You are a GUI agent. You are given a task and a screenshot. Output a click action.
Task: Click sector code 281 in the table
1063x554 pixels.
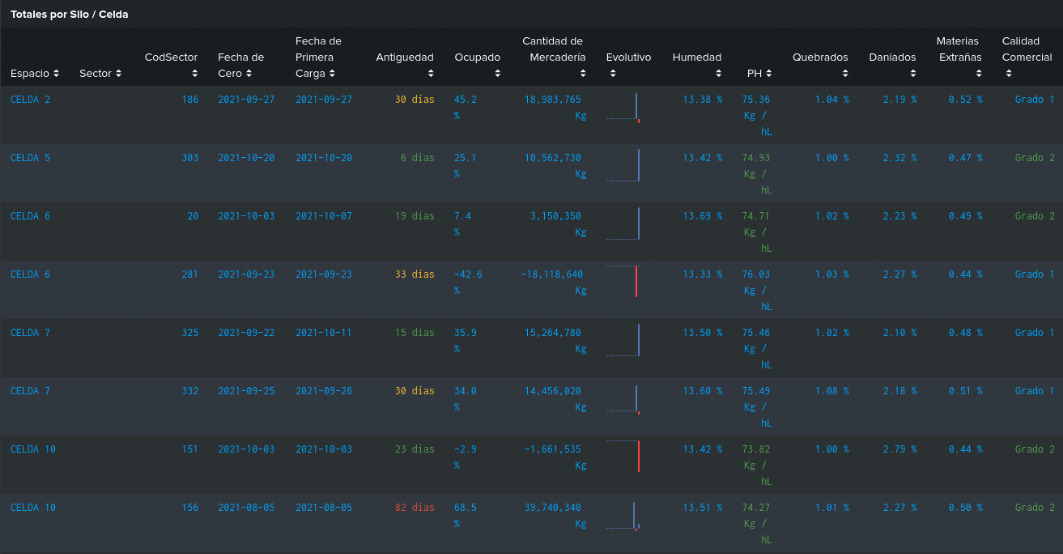point(189,274)
